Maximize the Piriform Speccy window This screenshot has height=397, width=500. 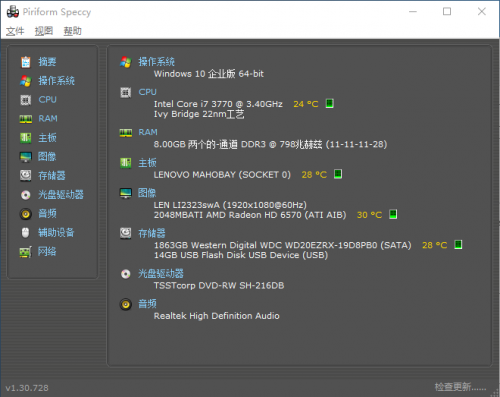(447, 12)
